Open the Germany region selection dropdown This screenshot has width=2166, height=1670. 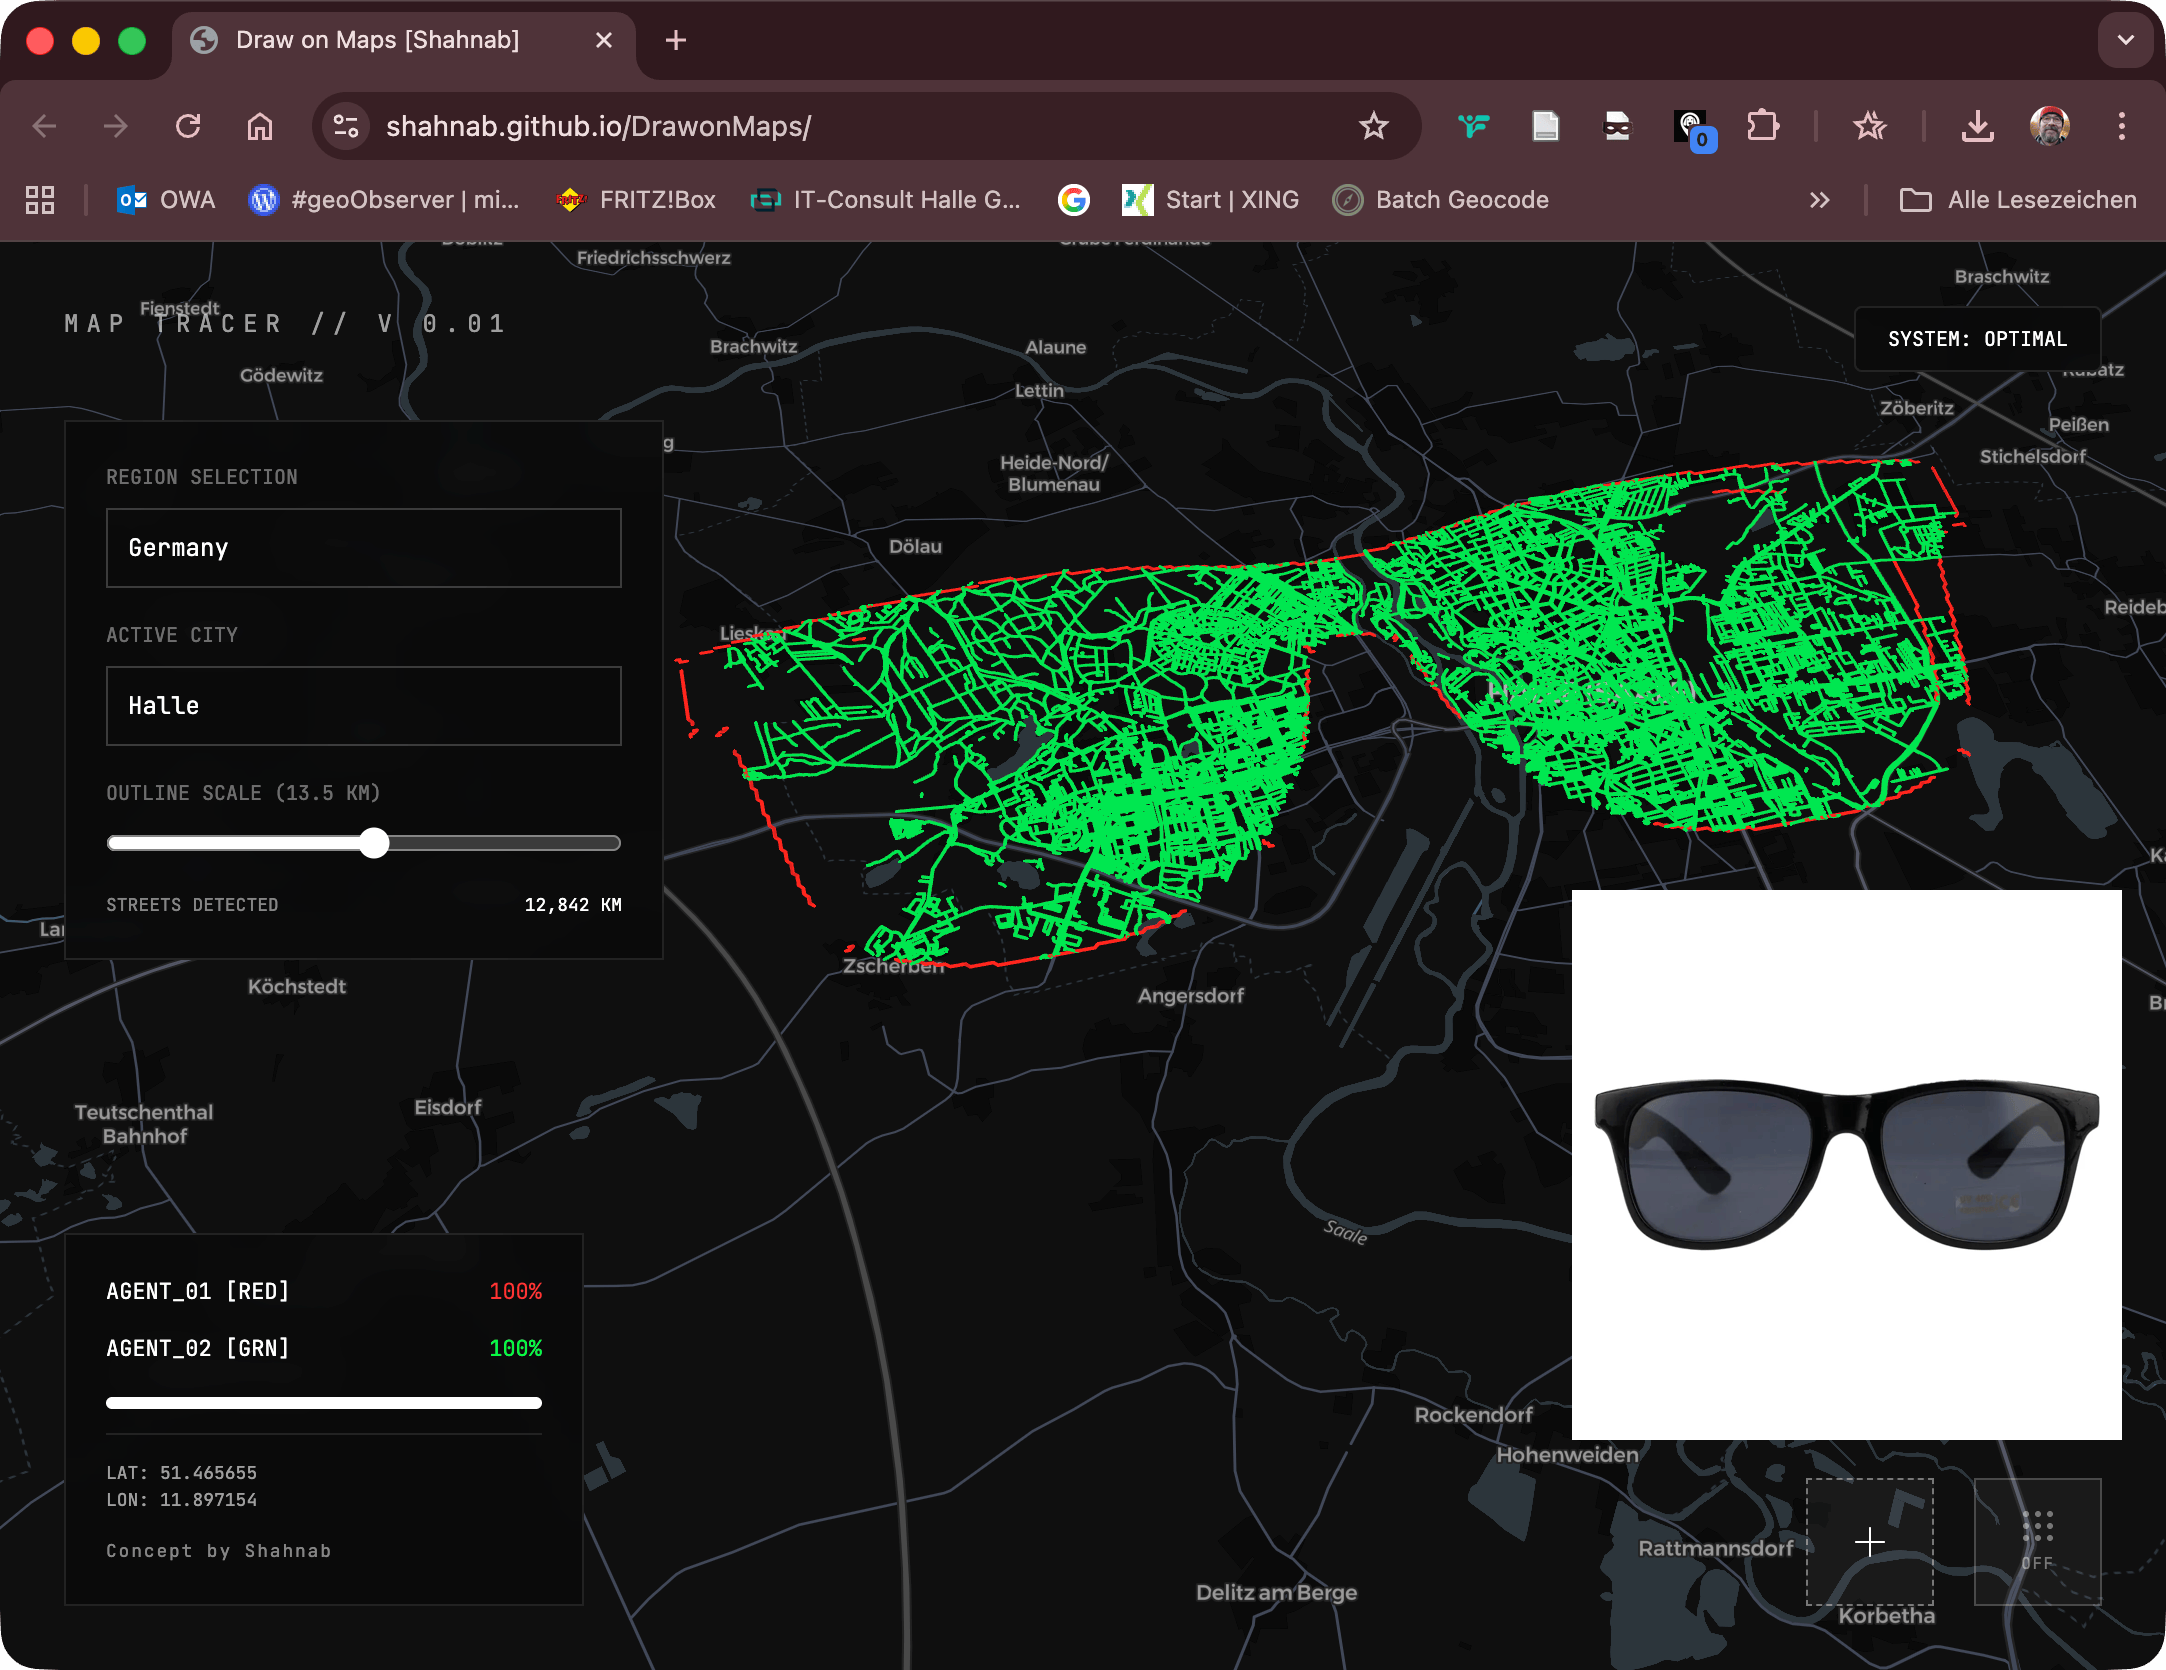(363, 548)
